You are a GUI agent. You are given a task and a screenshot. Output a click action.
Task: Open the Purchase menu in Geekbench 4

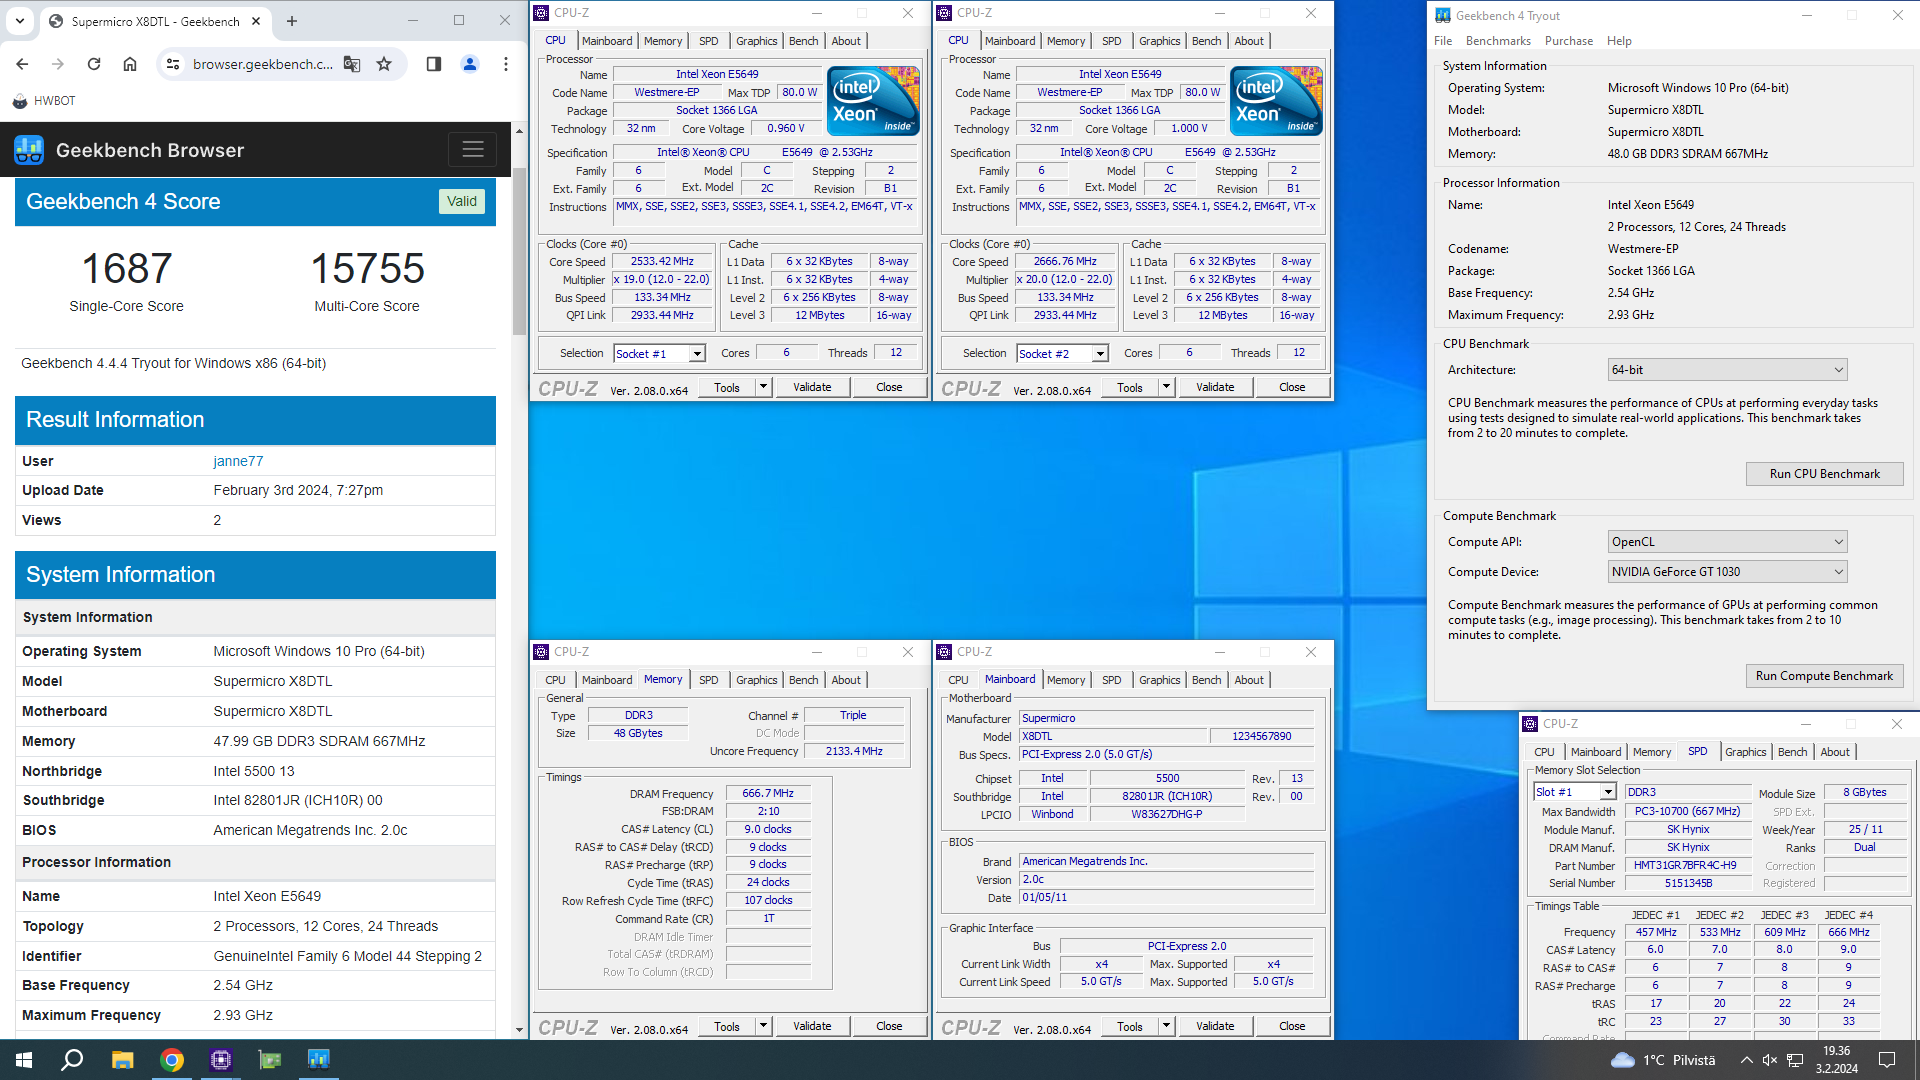[1569, 41]
